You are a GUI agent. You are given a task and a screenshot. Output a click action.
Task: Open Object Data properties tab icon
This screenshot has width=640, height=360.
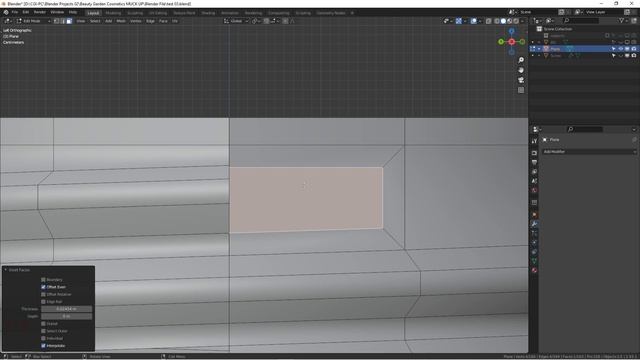[534, 261]
